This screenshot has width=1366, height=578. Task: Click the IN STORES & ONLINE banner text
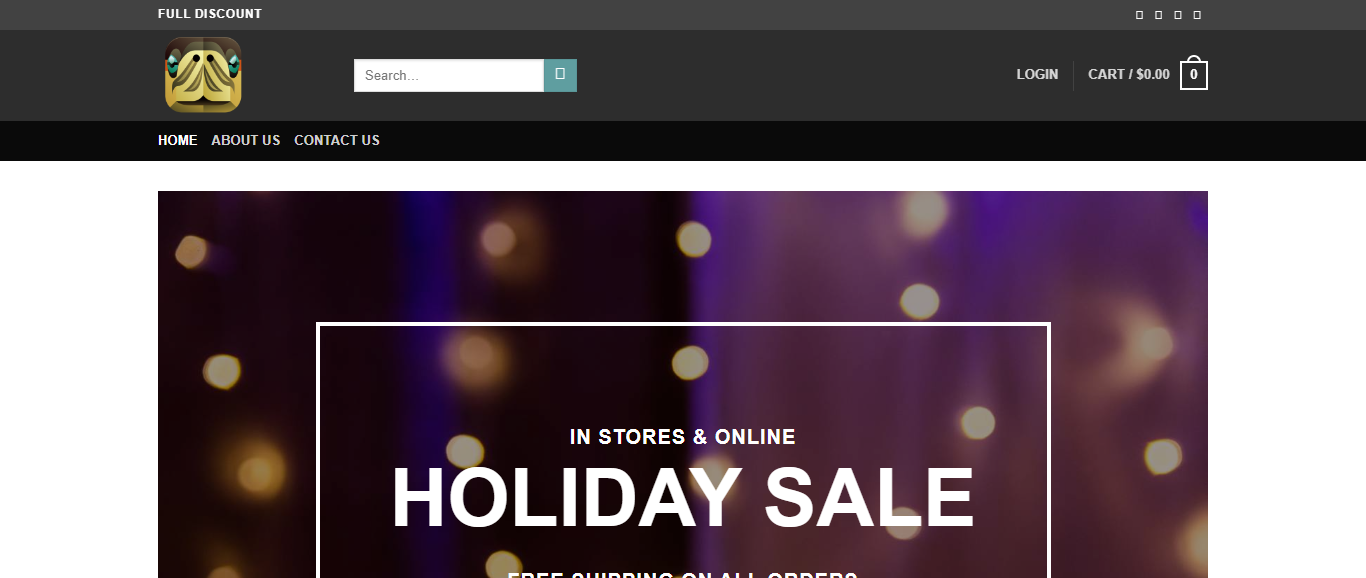click(683, 437)
